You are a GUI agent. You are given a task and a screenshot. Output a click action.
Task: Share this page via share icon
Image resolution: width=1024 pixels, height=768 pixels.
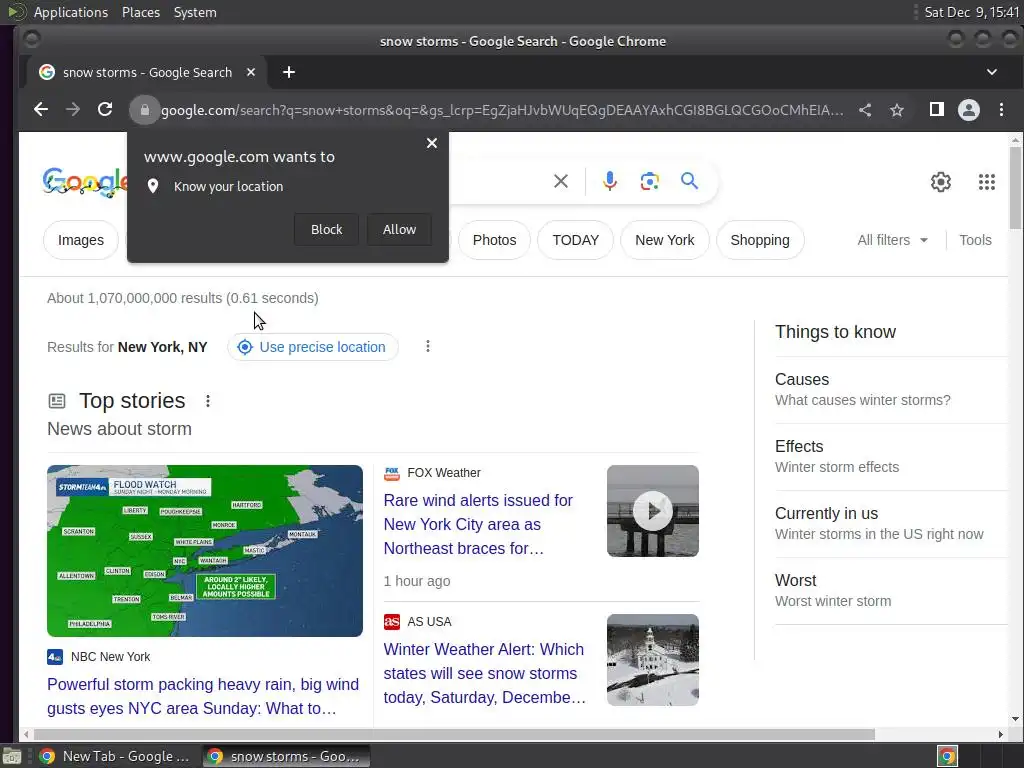pos(865,110)
